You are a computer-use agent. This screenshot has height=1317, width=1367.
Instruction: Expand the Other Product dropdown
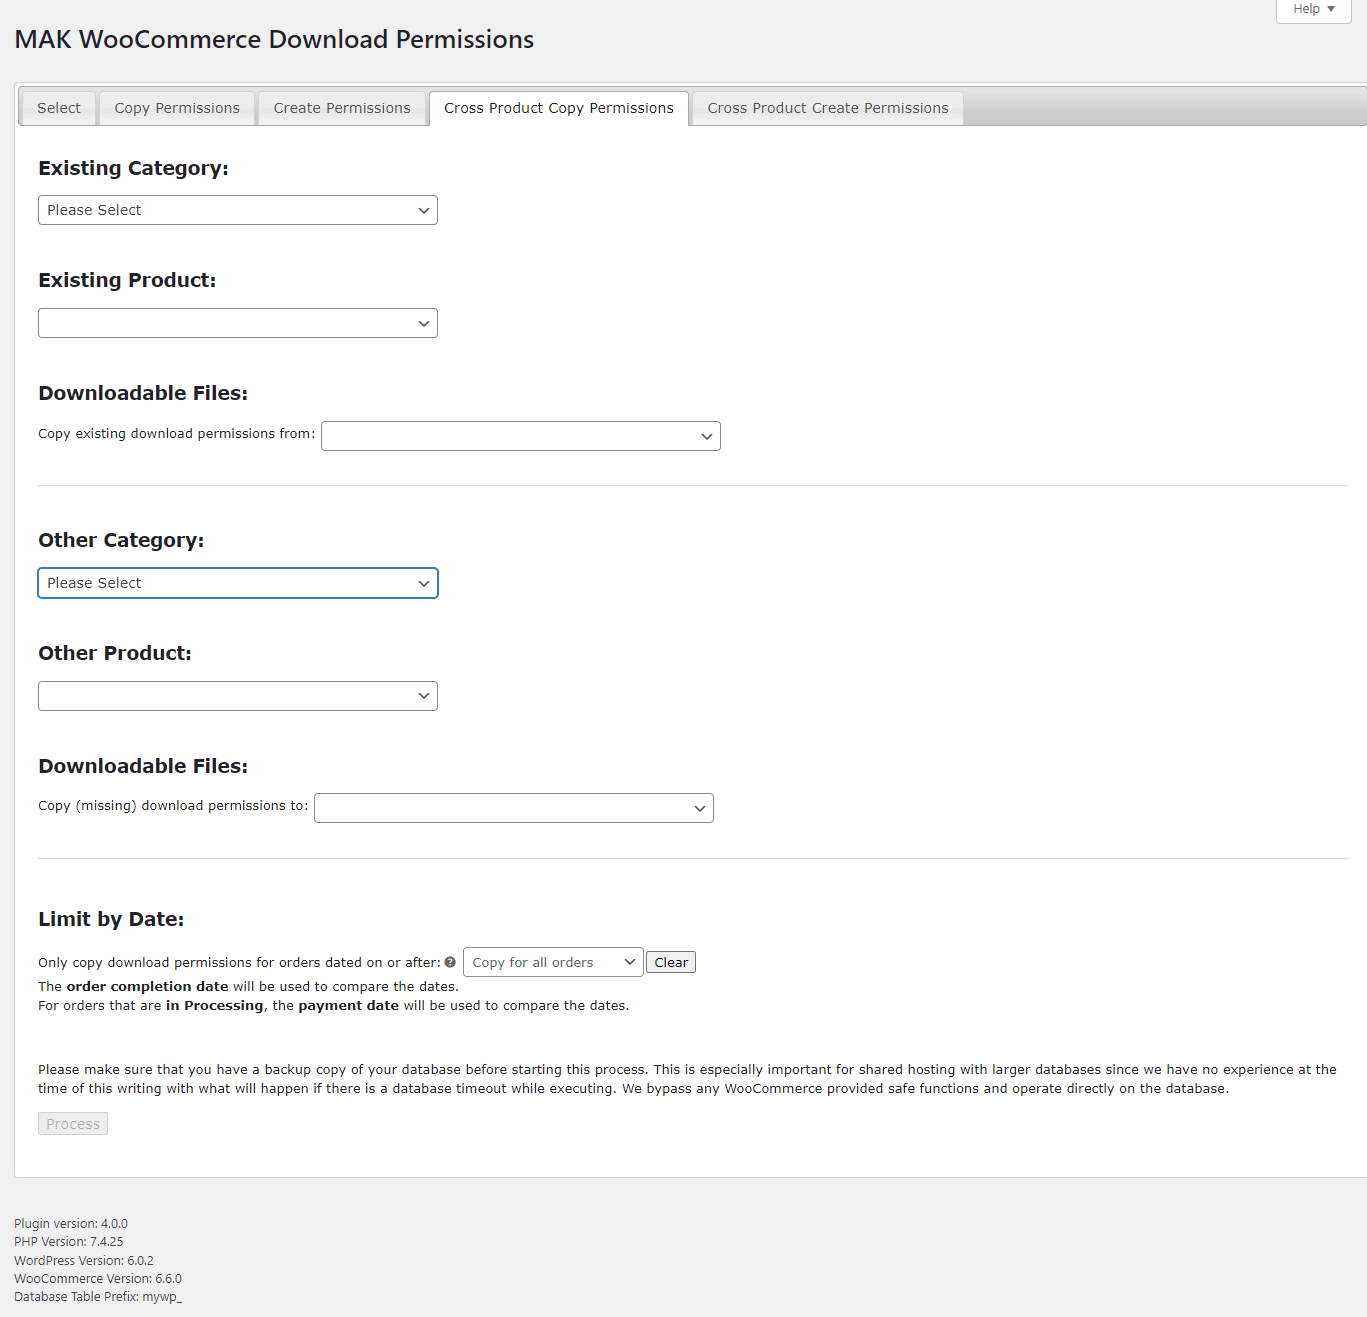238,696
